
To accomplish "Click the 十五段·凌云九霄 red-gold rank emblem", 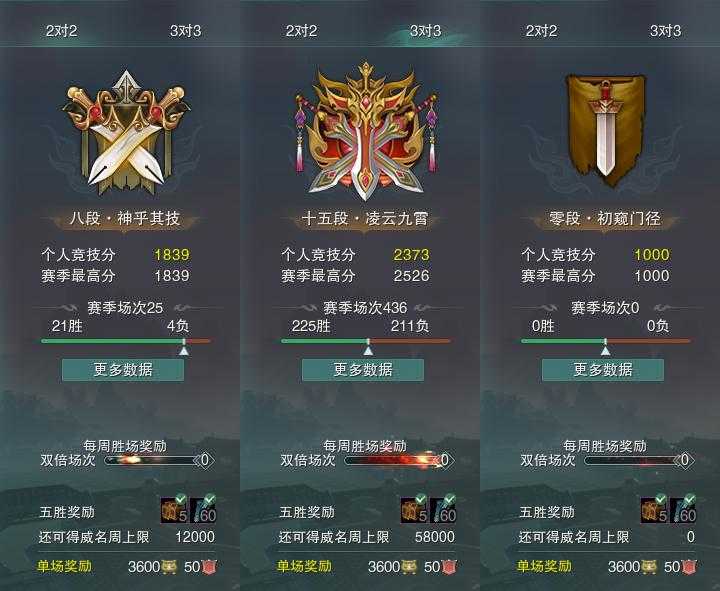I will coord(366,132).
